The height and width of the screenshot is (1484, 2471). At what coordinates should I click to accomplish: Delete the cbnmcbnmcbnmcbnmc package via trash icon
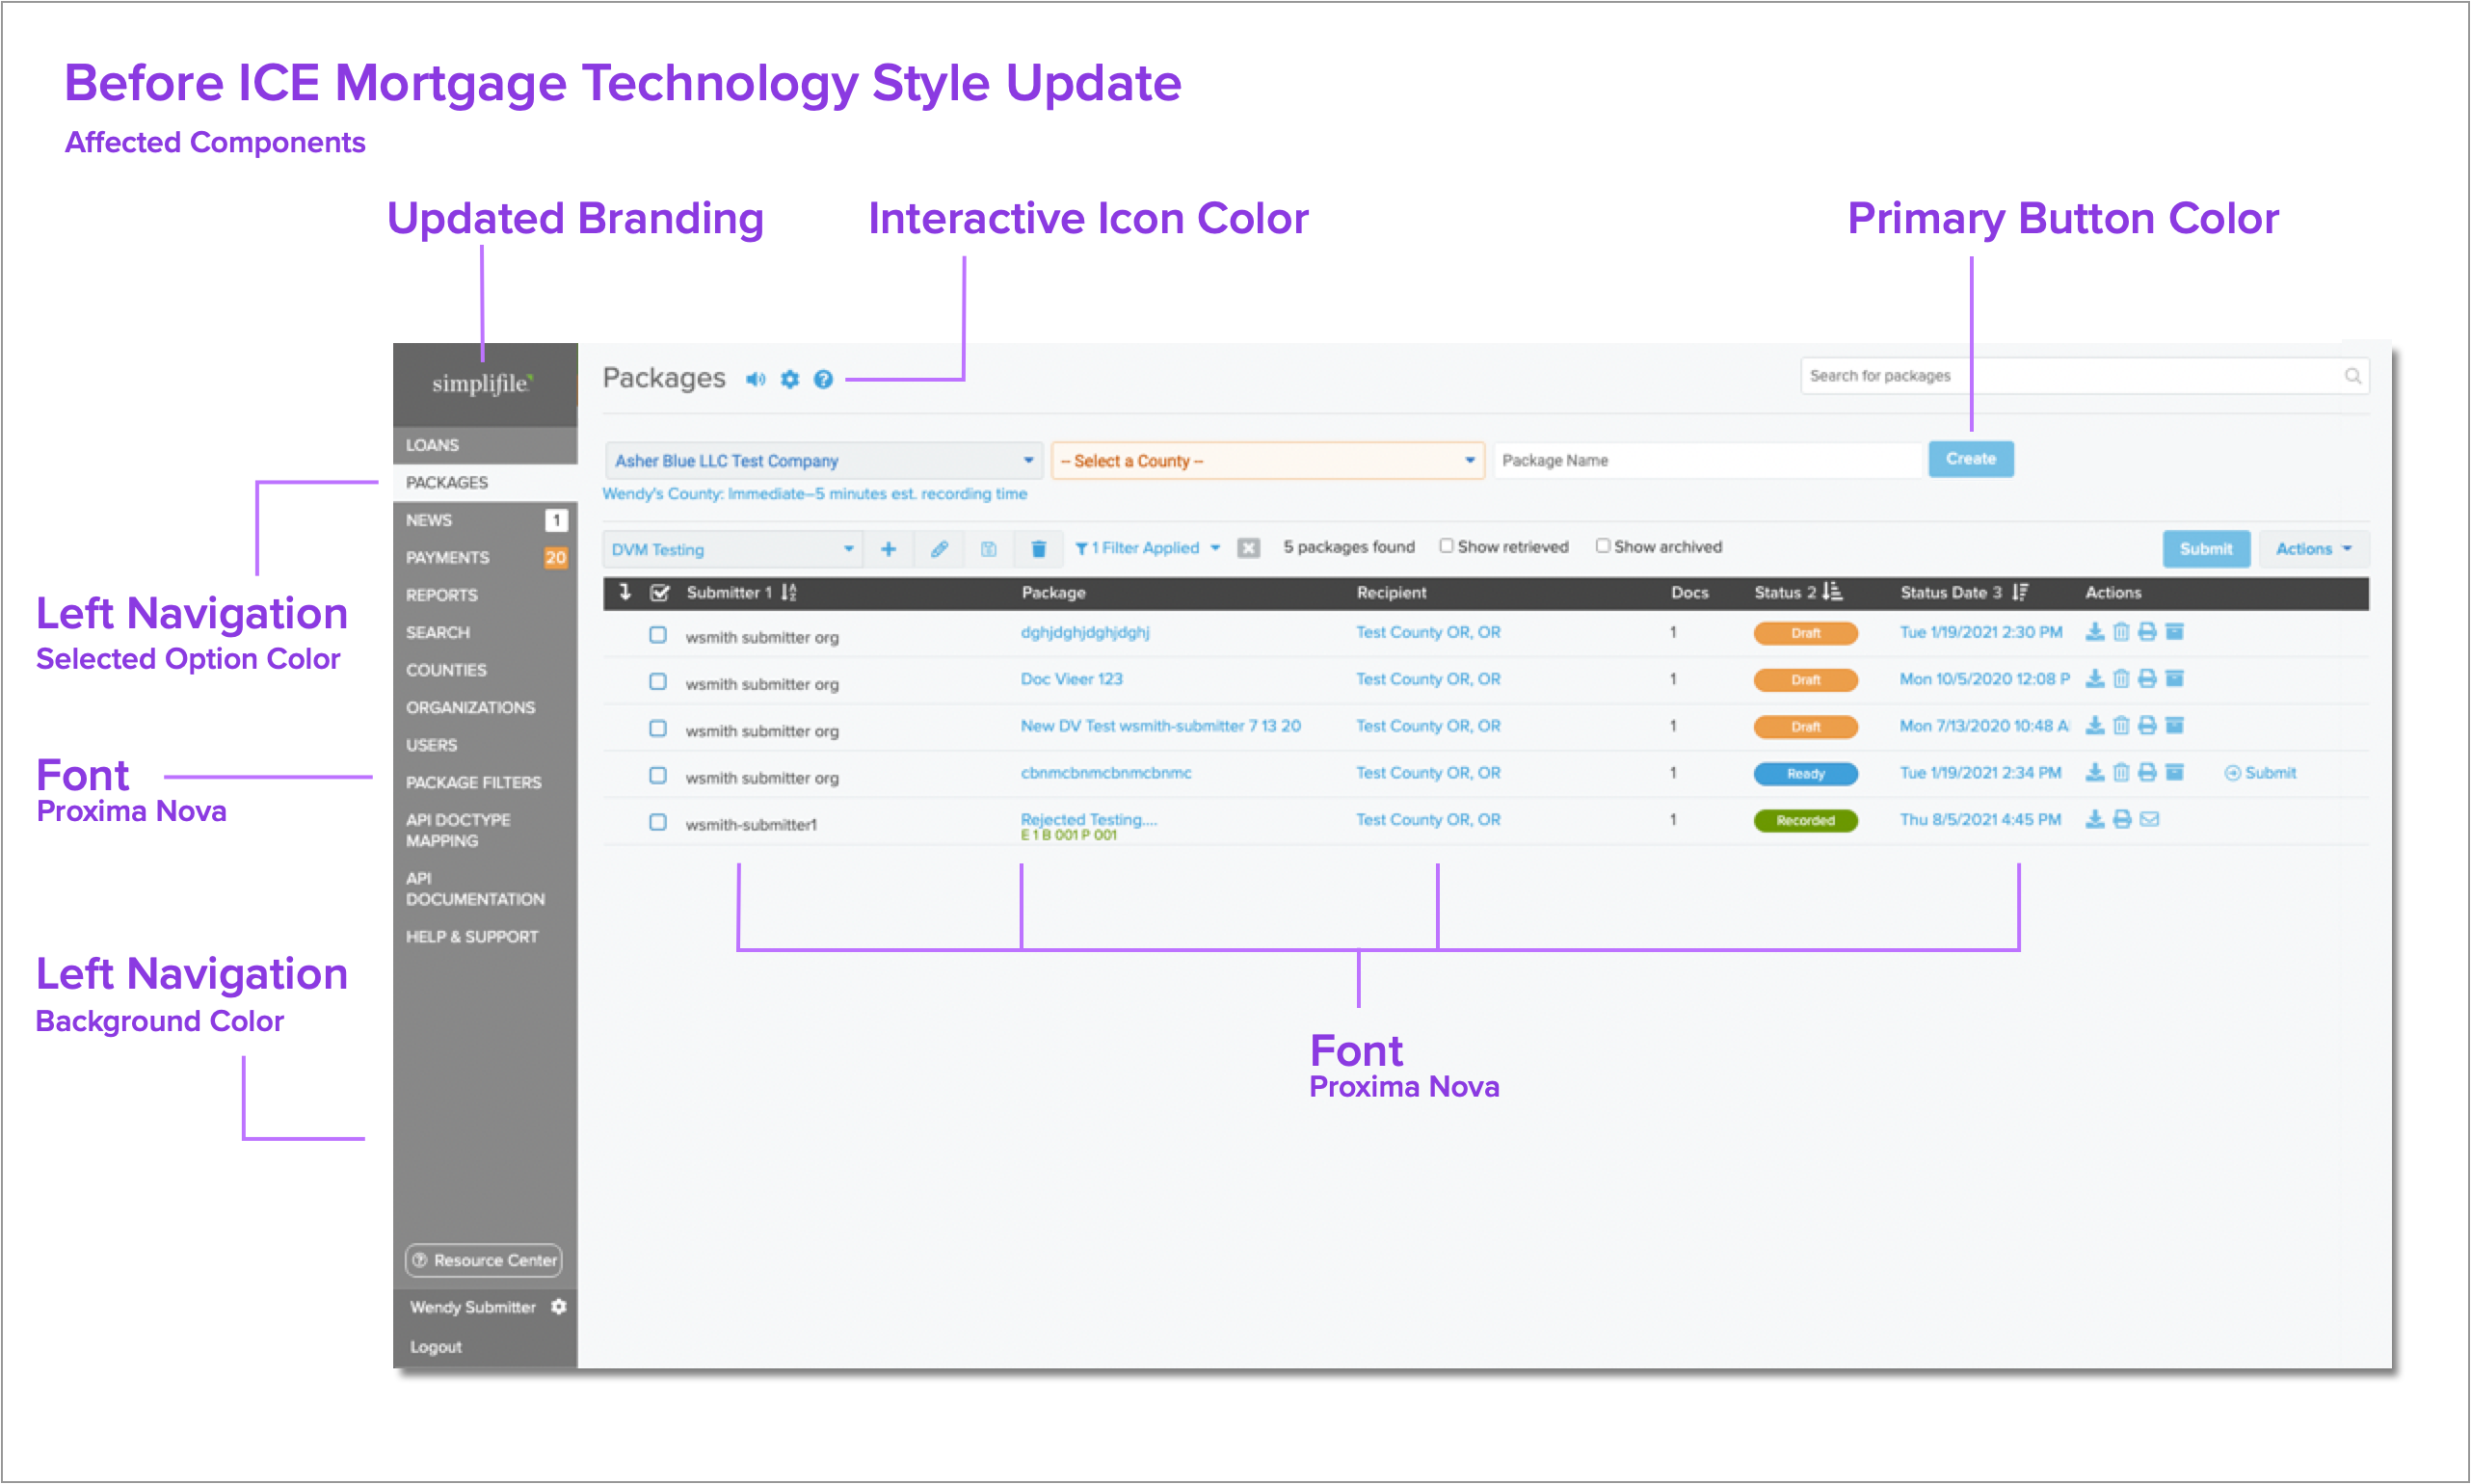tap(2121, 773)
